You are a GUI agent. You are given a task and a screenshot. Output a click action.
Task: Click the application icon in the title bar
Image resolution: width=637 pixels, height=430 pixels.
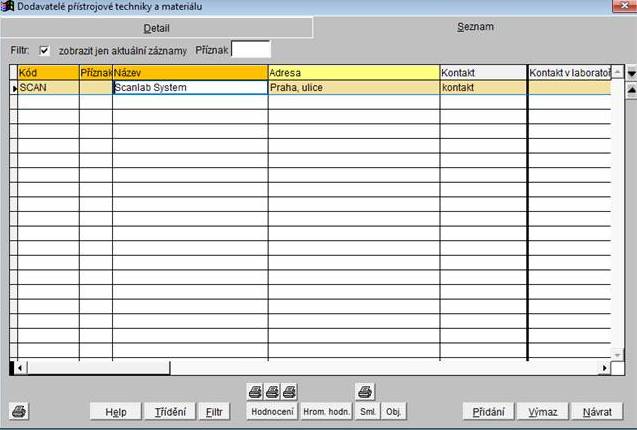8,8
